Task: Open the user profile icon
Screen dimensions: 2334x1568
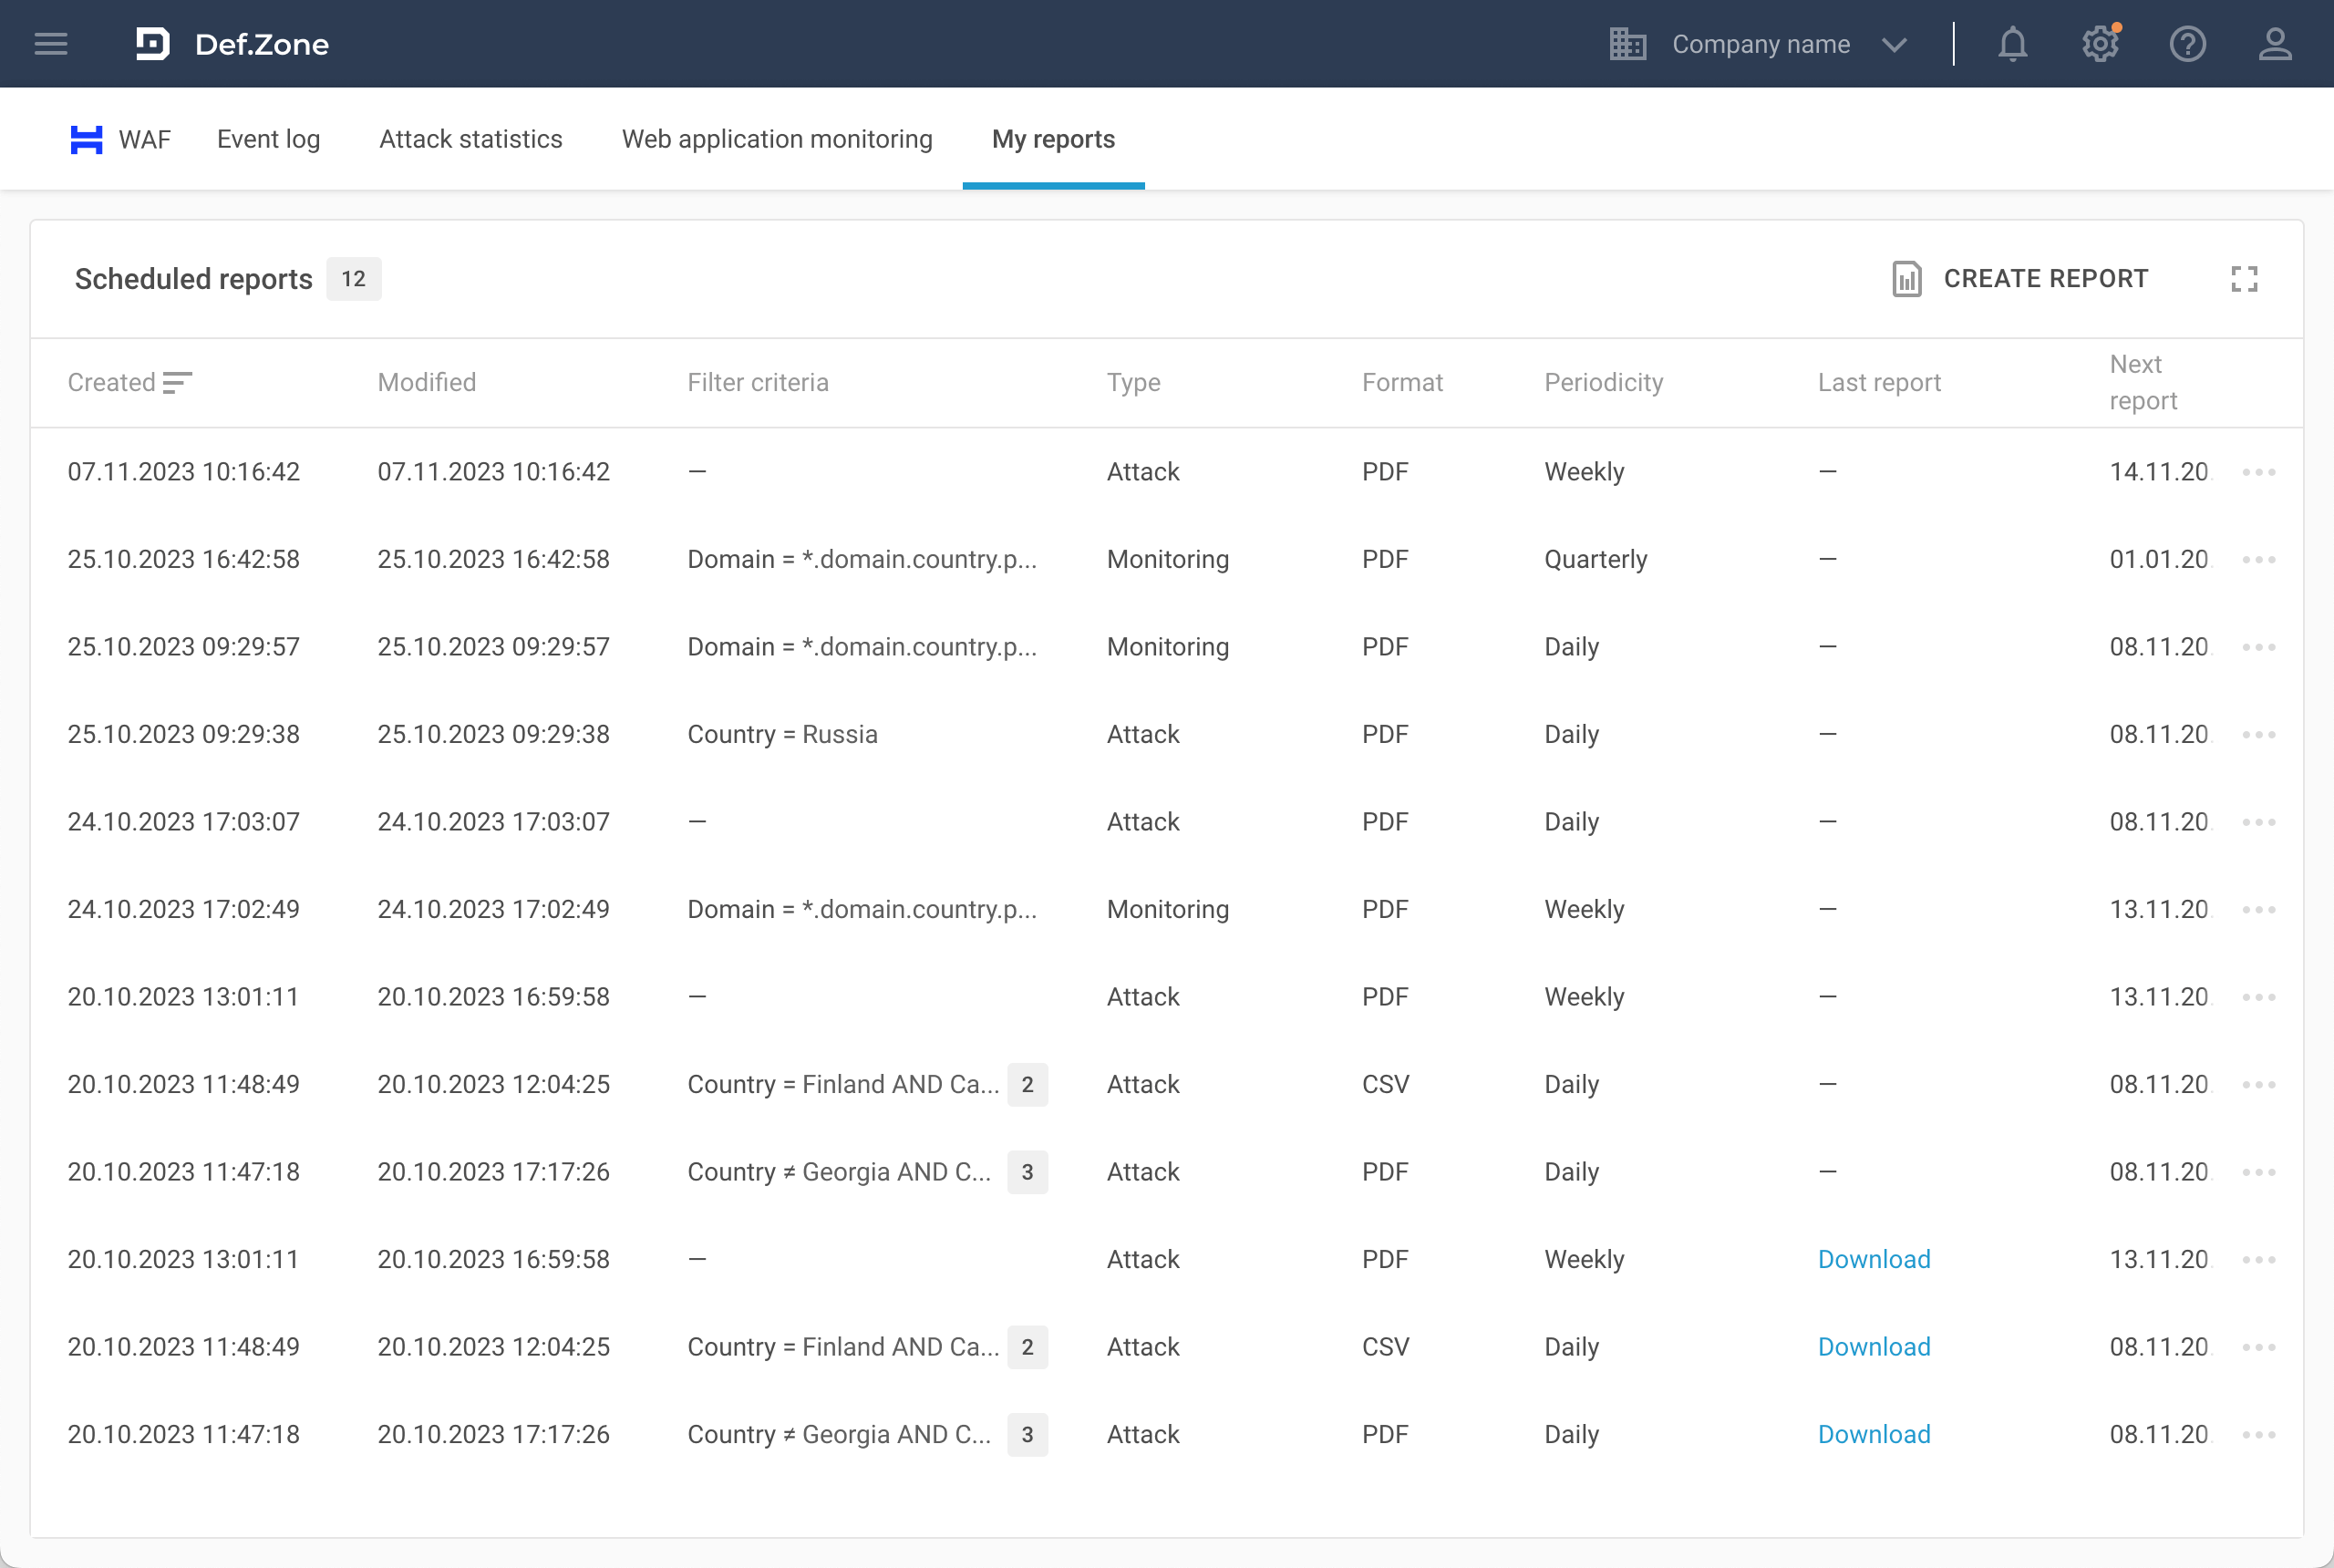Action: click(x=2275, y=44)
